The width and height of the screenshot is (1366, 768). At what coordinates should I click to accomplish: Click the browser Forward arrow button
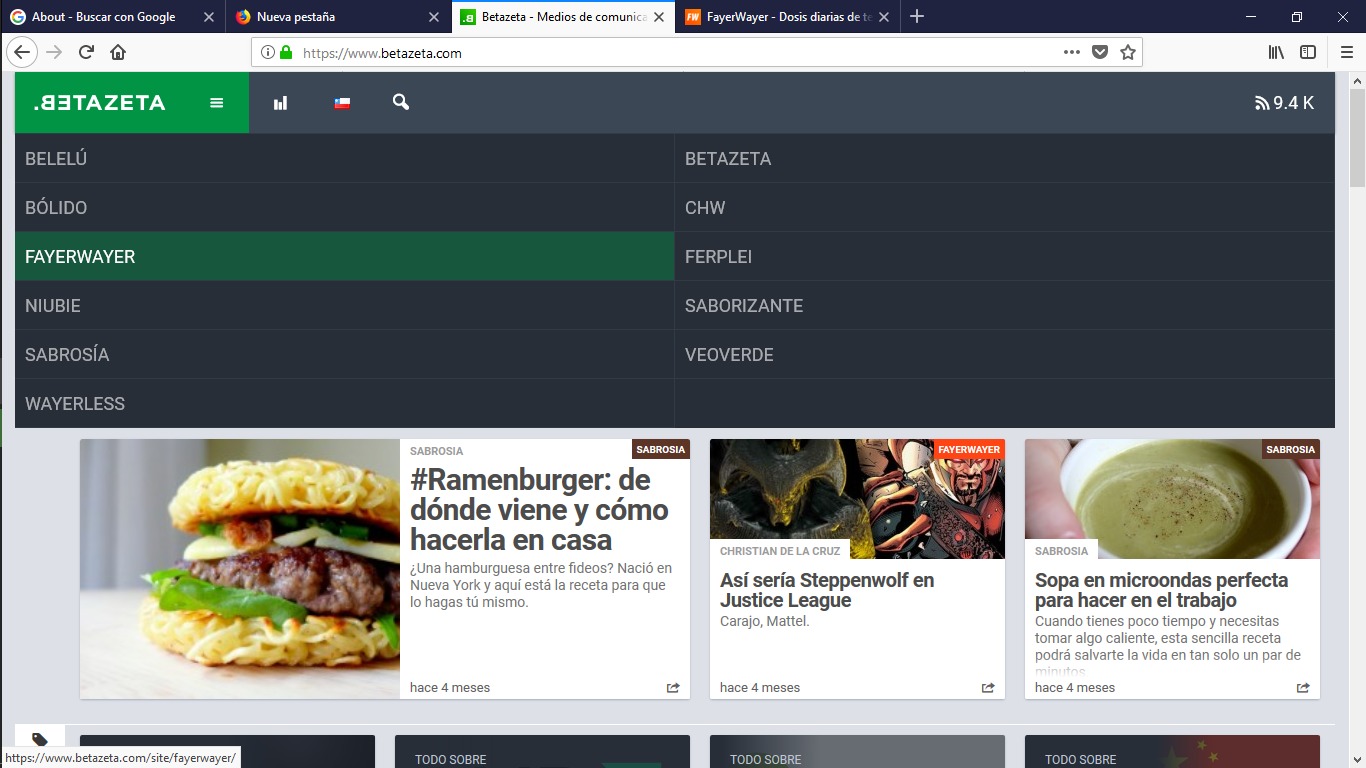click(54, 52)
